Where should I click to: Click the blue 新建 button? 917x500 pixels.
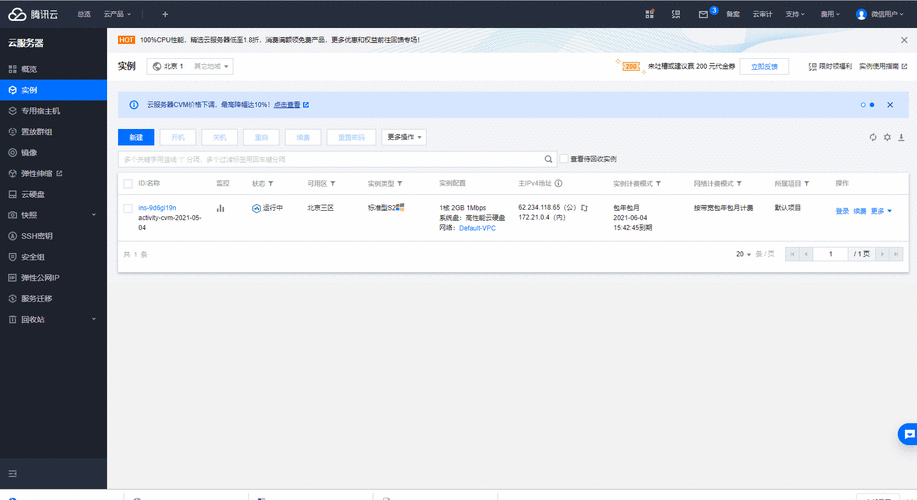[x=136, y=137]
